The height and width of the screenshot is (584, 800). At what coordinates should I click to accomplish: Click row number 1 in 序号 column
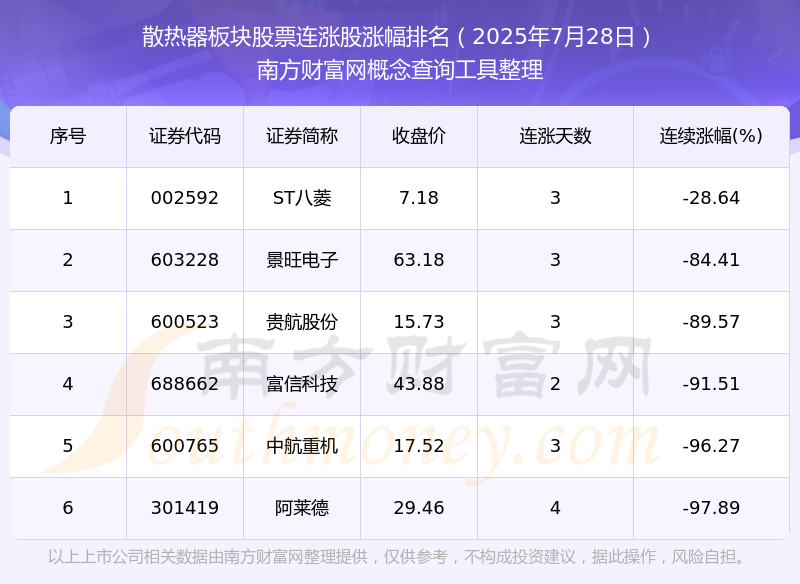click(68, 198)
